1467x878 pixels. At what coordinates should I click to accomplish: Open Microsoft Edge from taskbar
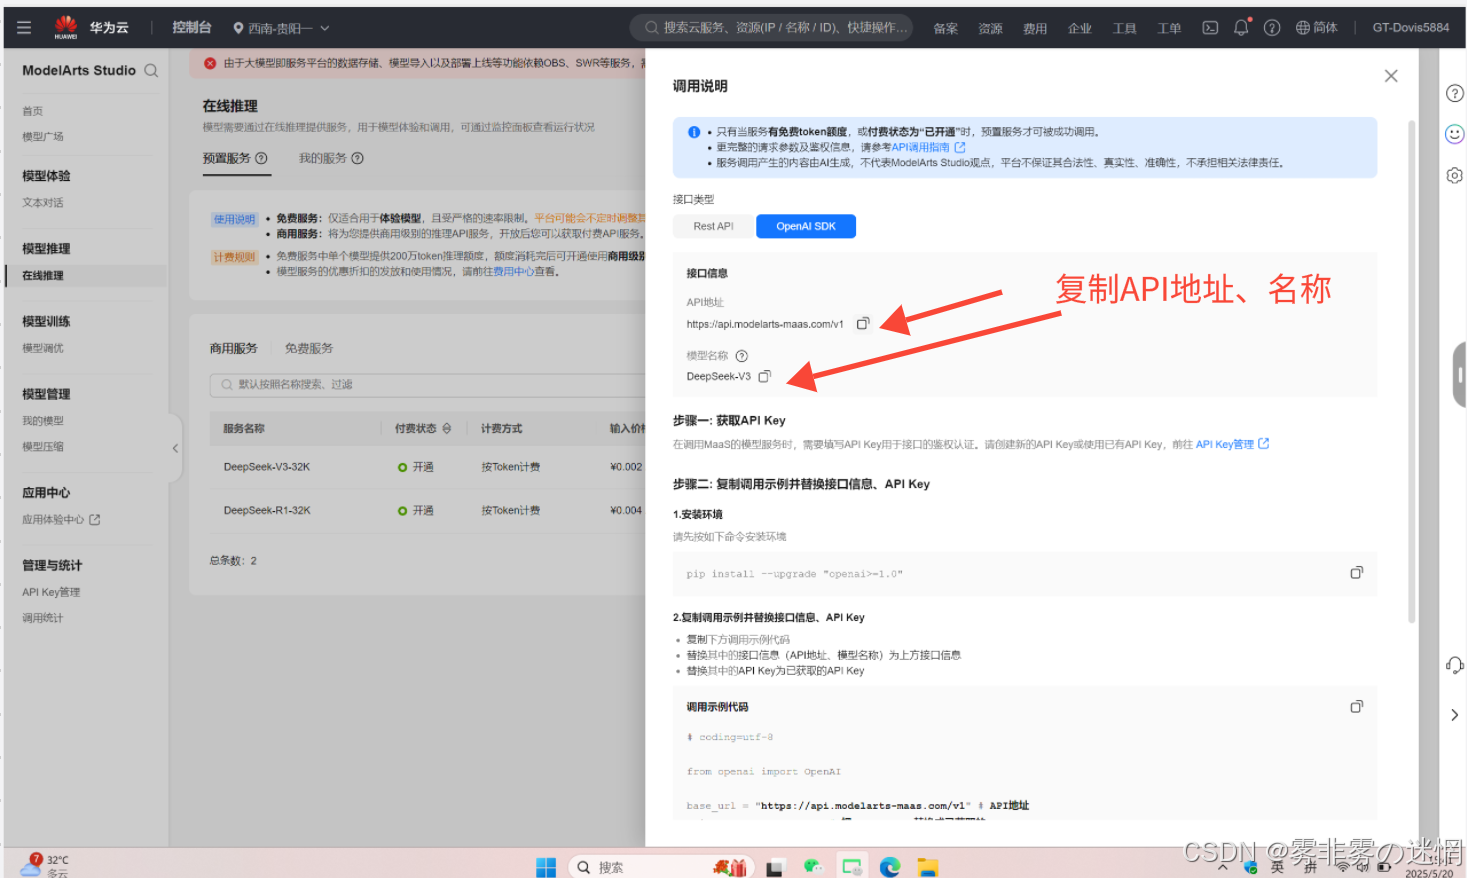(890, 867)
